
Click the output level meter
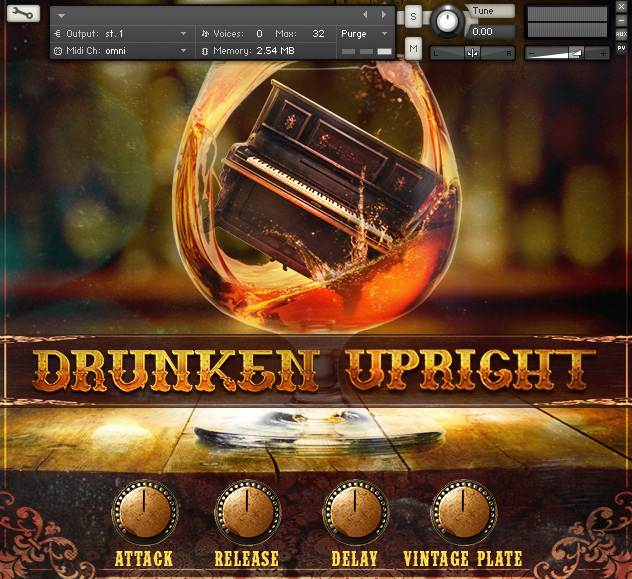pos(567,22)
